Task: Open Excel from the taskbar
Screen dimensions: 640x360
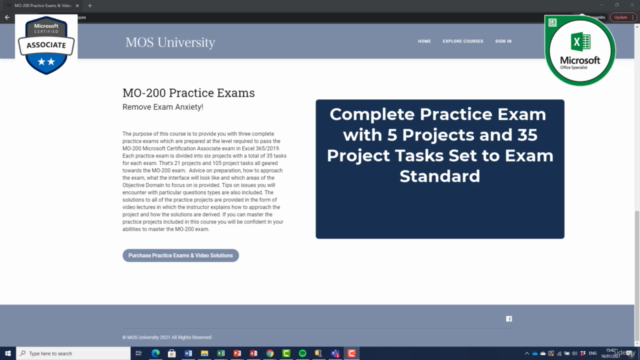Action: (221, 353)
